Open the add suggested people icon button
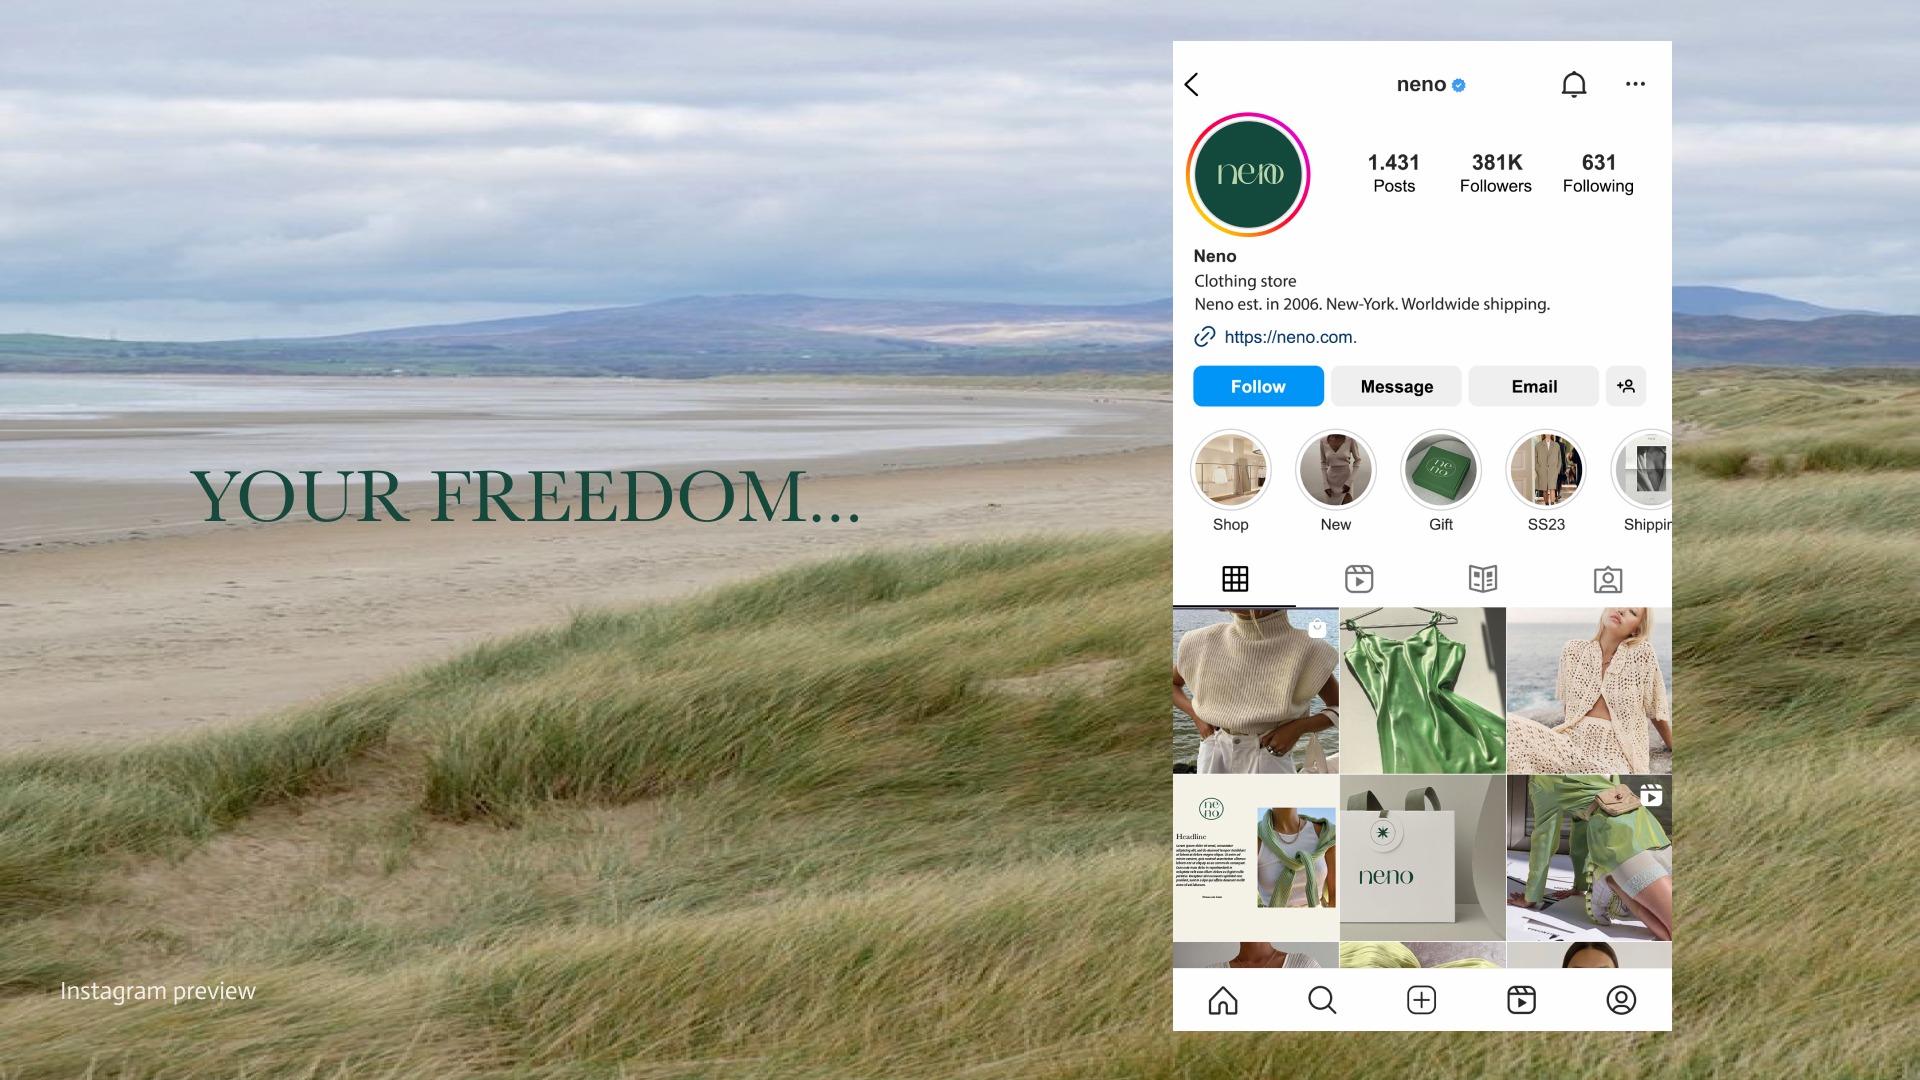The width and height of the screenshot is (1920, 1080). point(1626,386)
